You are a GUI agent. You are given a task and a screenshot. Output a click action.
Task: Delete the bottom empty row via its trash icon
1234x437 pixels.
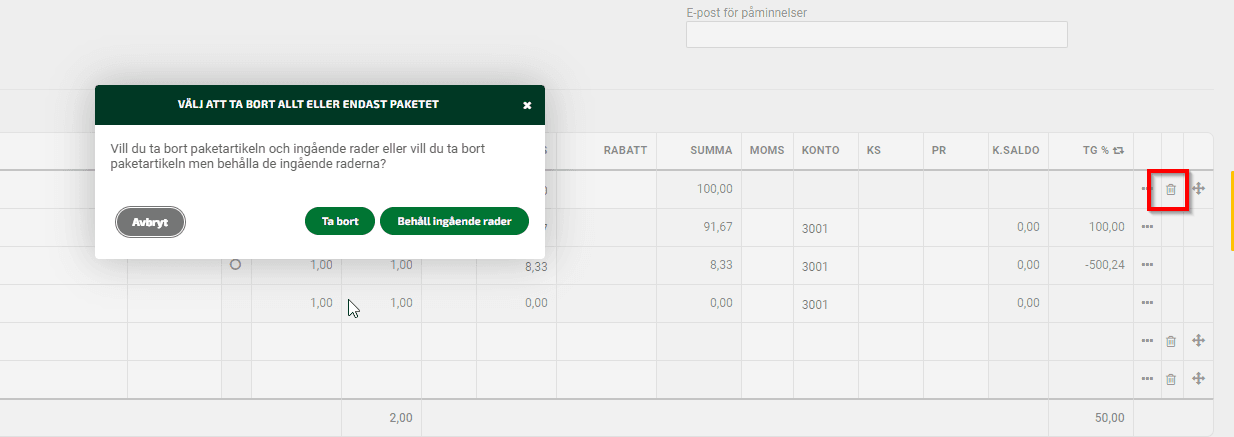pyautogui.click(x=1170, y=379)
